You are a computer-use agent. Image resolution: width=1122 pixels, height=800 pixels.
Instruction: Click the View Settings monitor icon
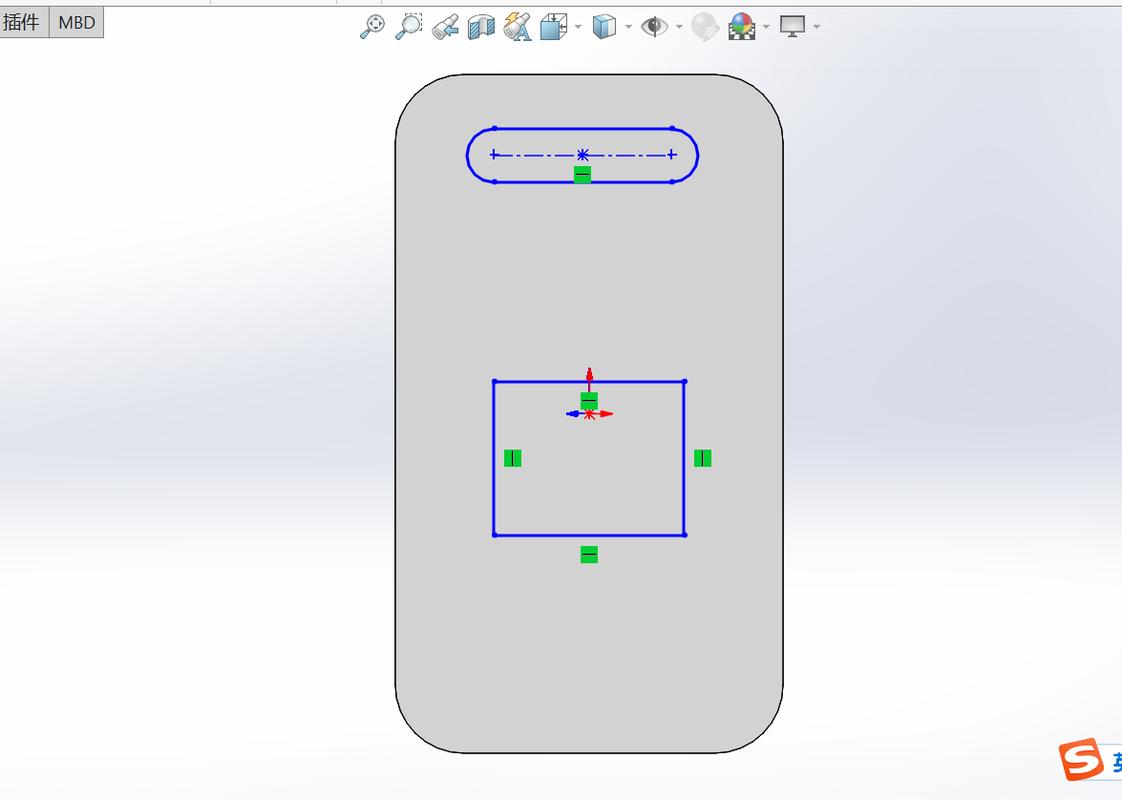pos(792,26)
